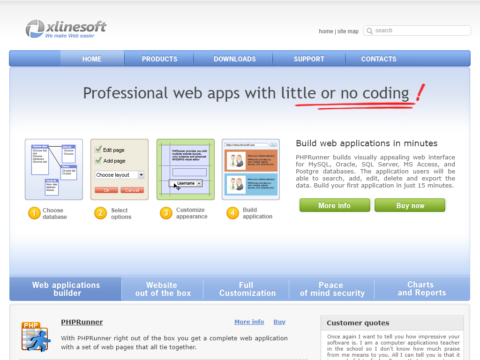The height and width of the screenshot is (360, 480).
Task: Open the Select options thumbnail
Action: tap(119, 169)
